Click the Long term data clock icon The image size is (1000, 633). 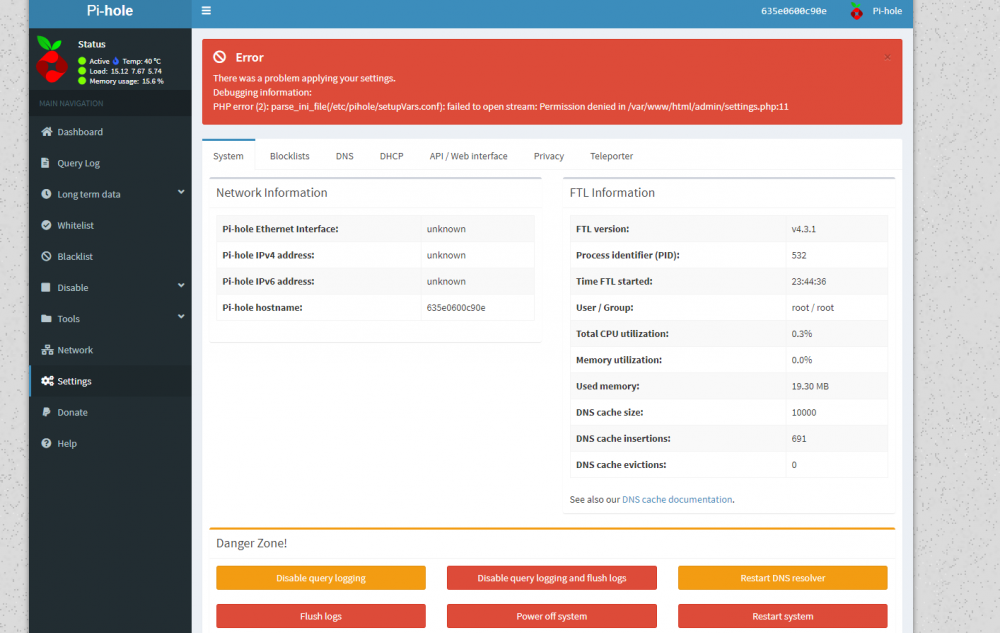click(46, 194)
